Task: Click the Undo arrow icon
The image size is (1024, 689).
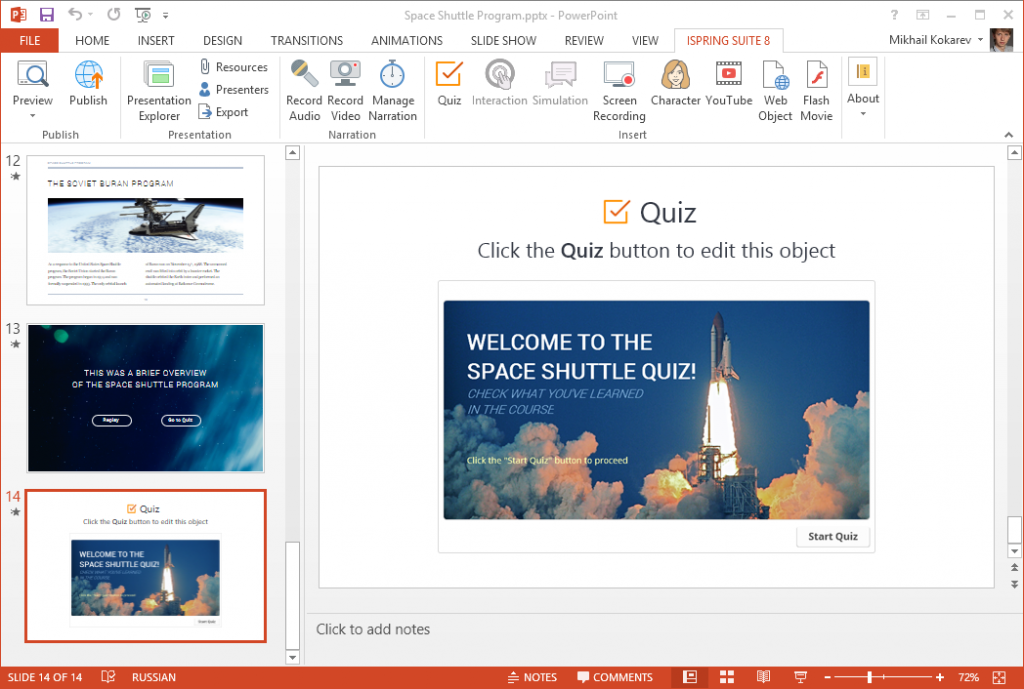Action: [75, 14]
